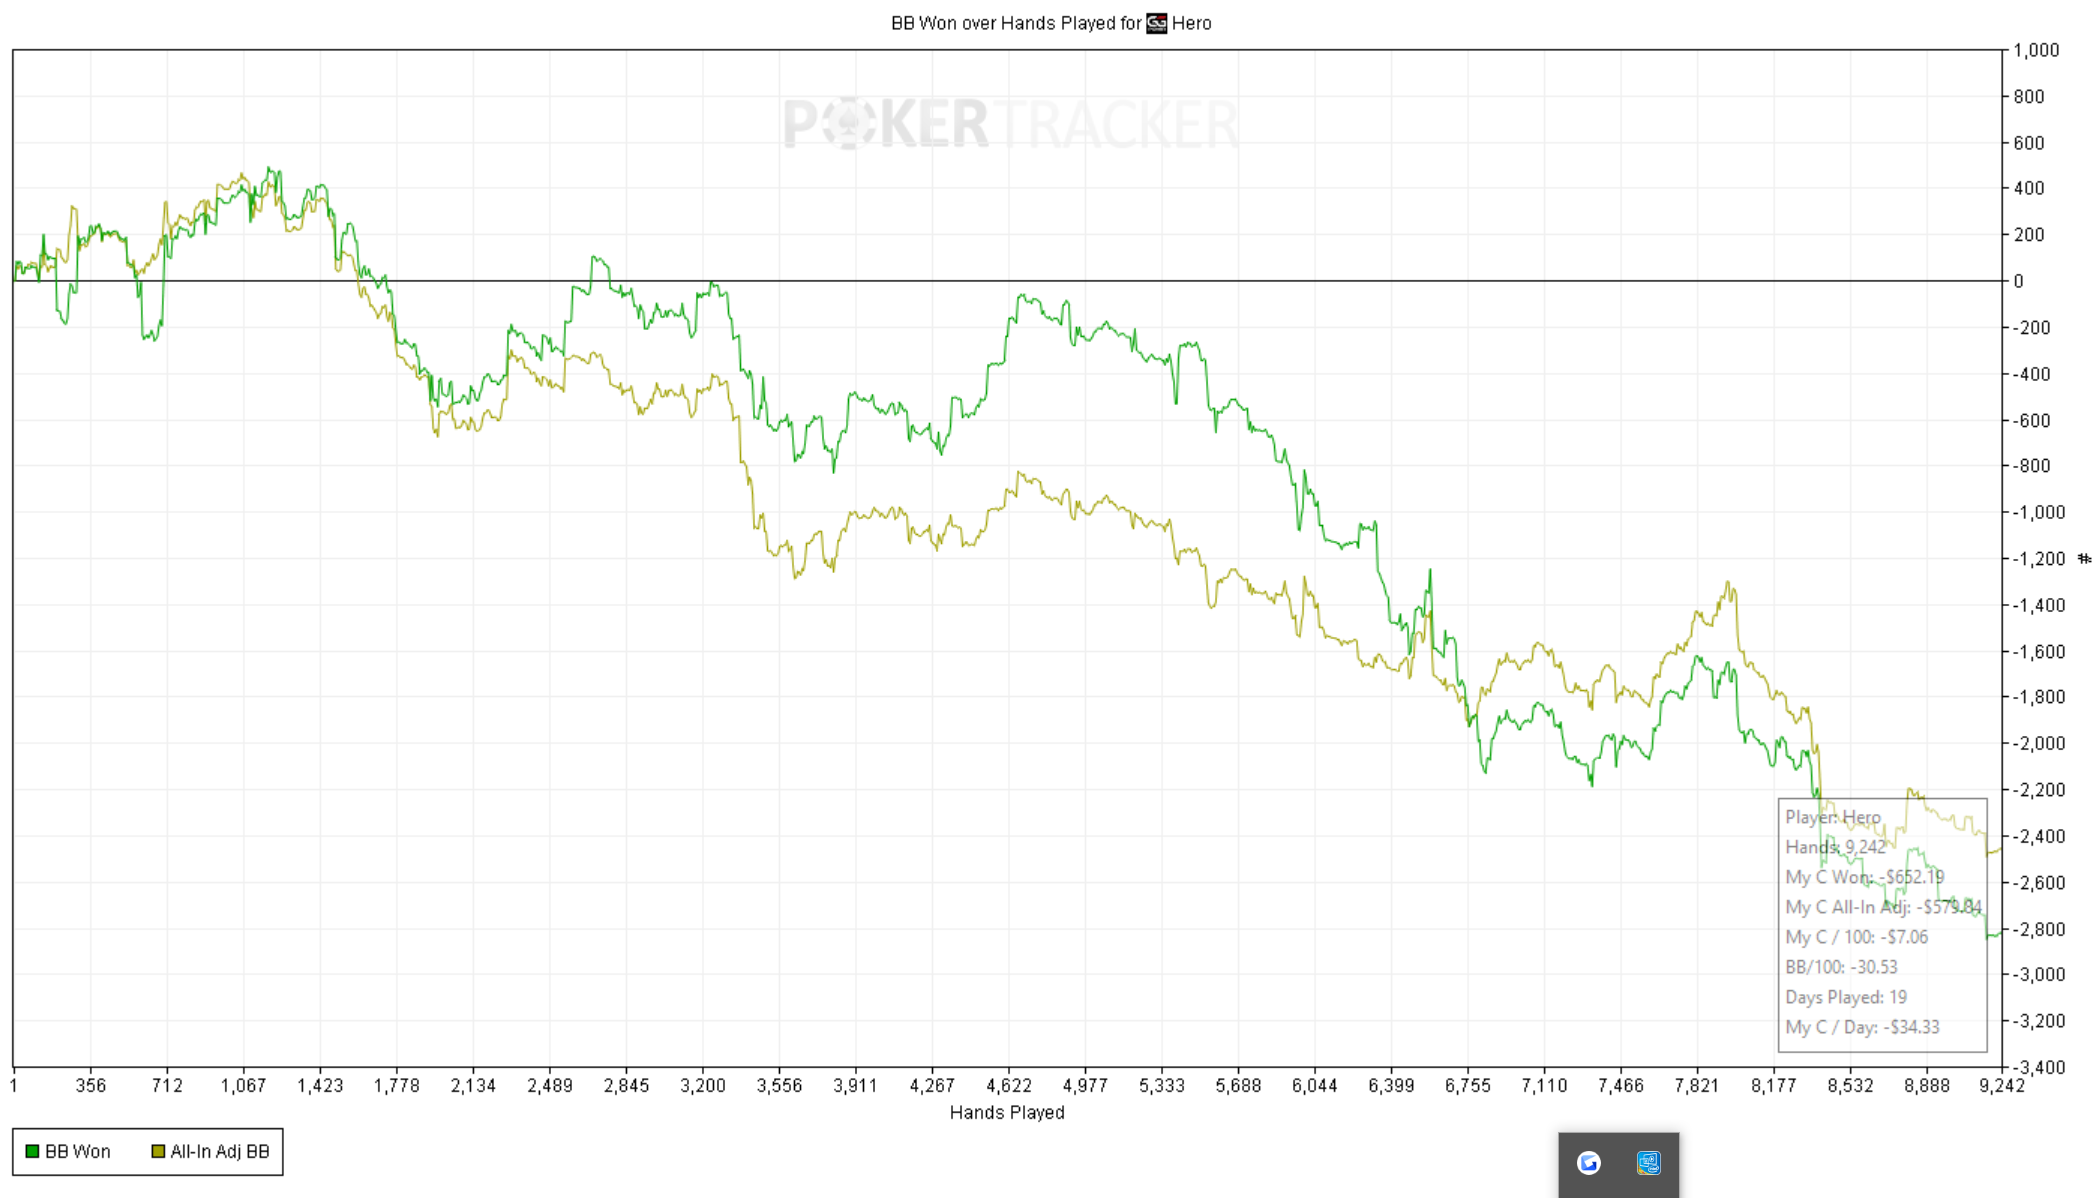This screenshot has height=1198, width=2095.
Task: Click the "Days Played: 19" tooltip line
Action: 1846,997
